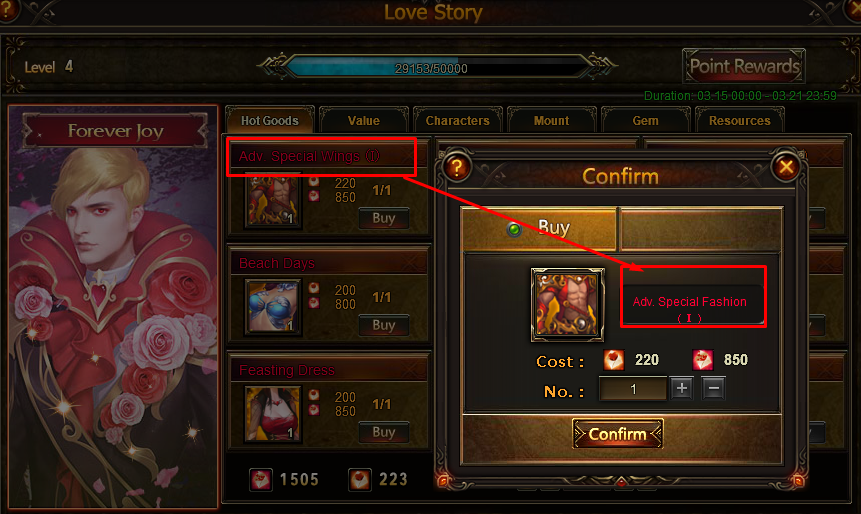Click the fashion item image in Confirm dialog

567,305
